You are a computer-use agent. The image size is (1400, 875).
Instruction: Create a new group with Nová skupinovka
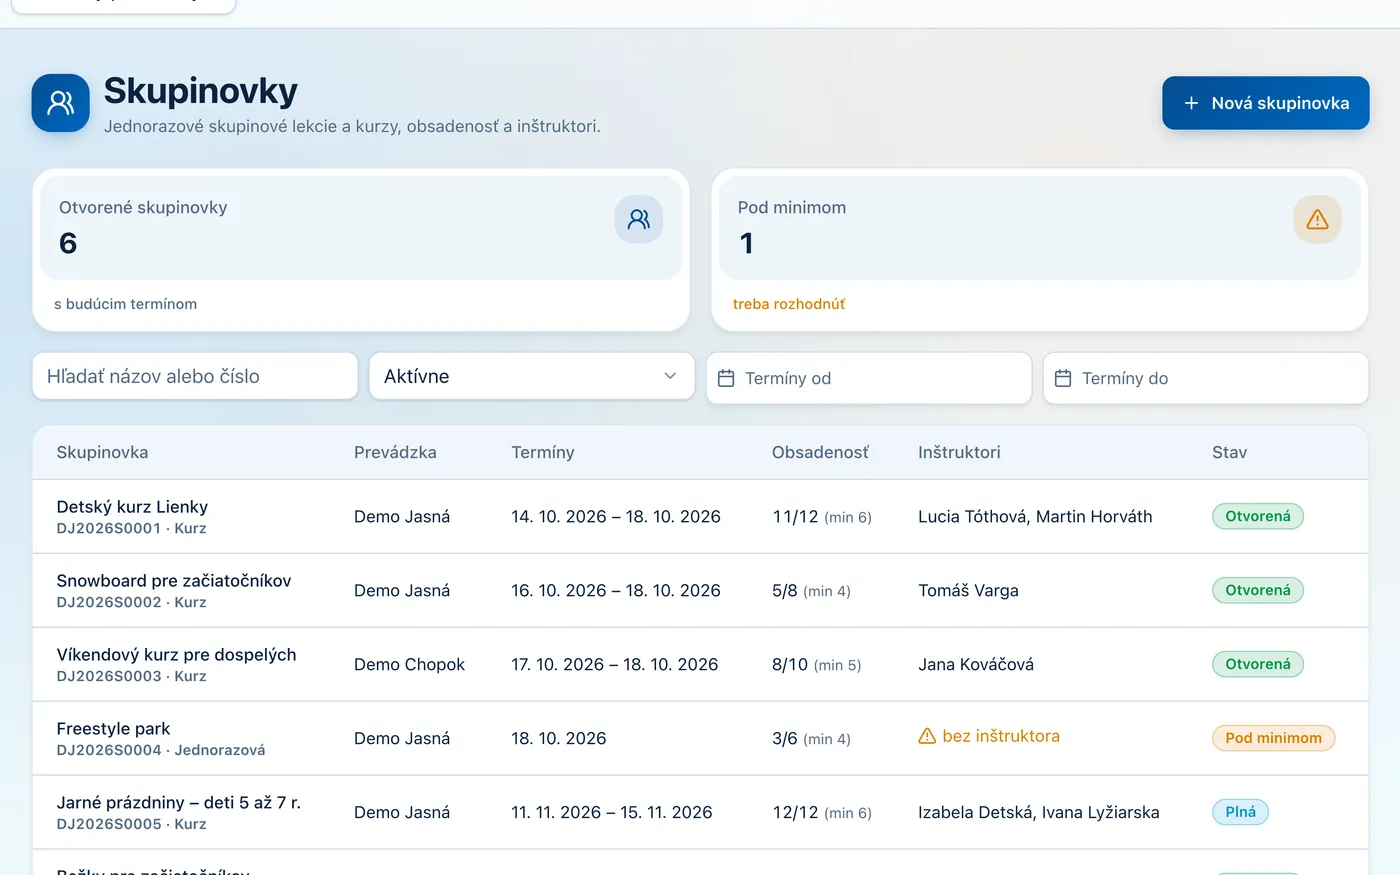pos(1265,103)
